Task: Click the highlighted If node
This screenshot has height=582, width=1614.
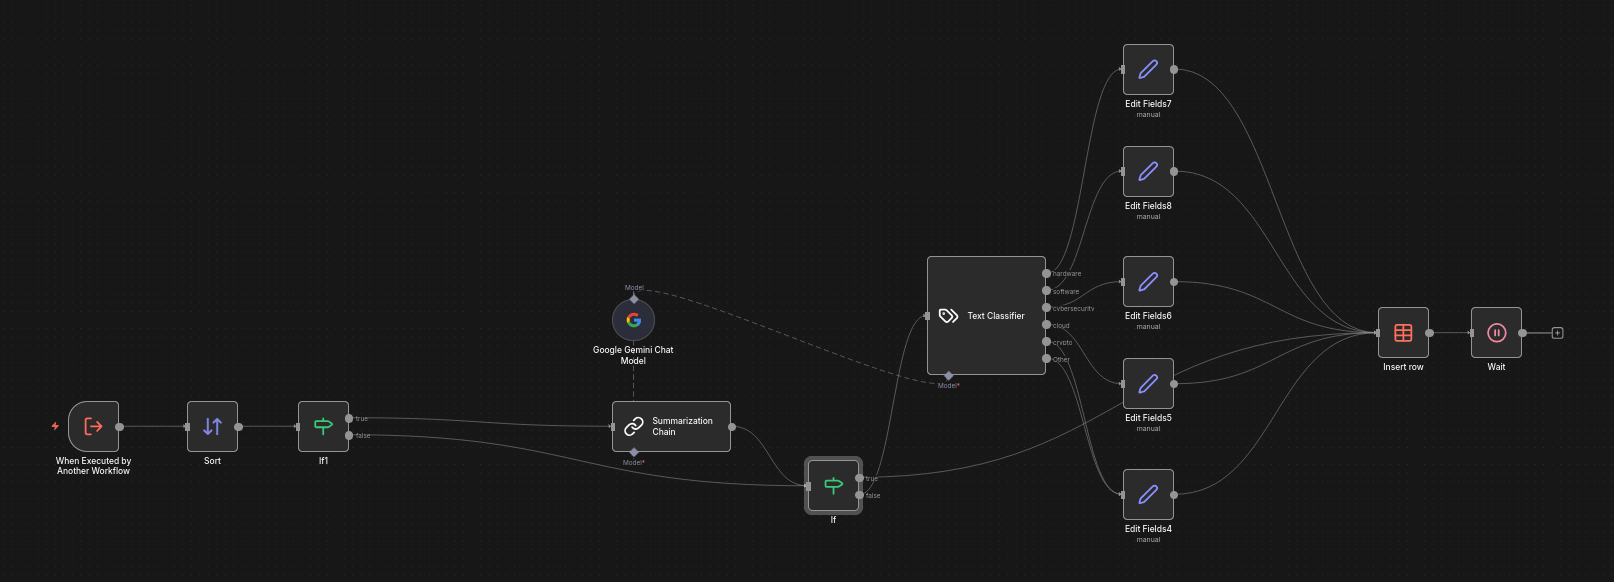Action: pos(833,485)
